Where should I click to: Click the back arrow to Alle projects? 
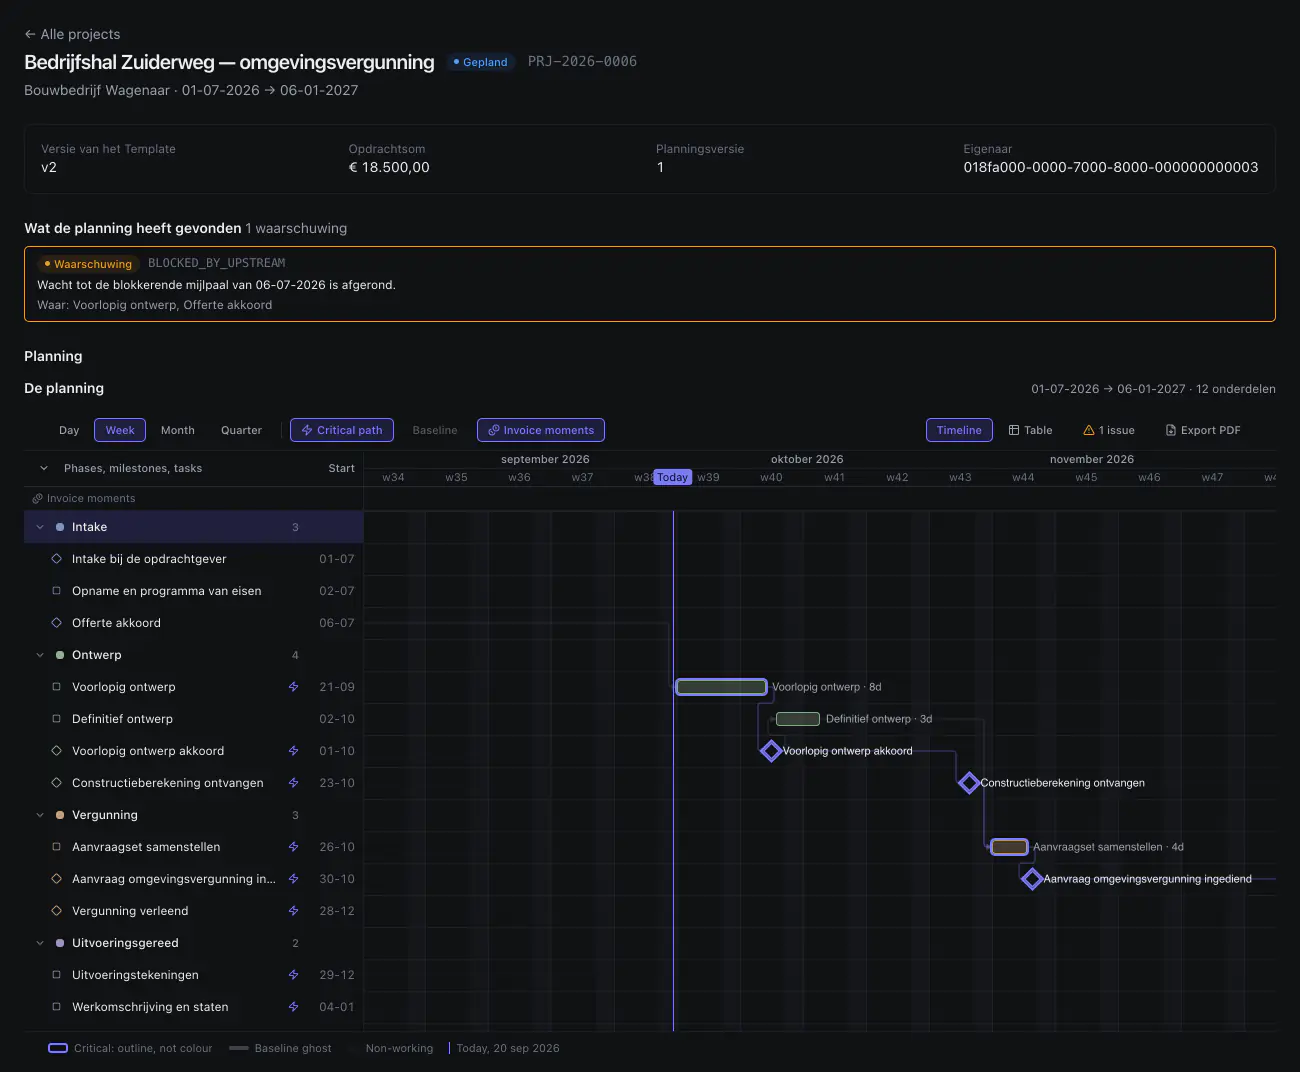click(x=30, y=34)
